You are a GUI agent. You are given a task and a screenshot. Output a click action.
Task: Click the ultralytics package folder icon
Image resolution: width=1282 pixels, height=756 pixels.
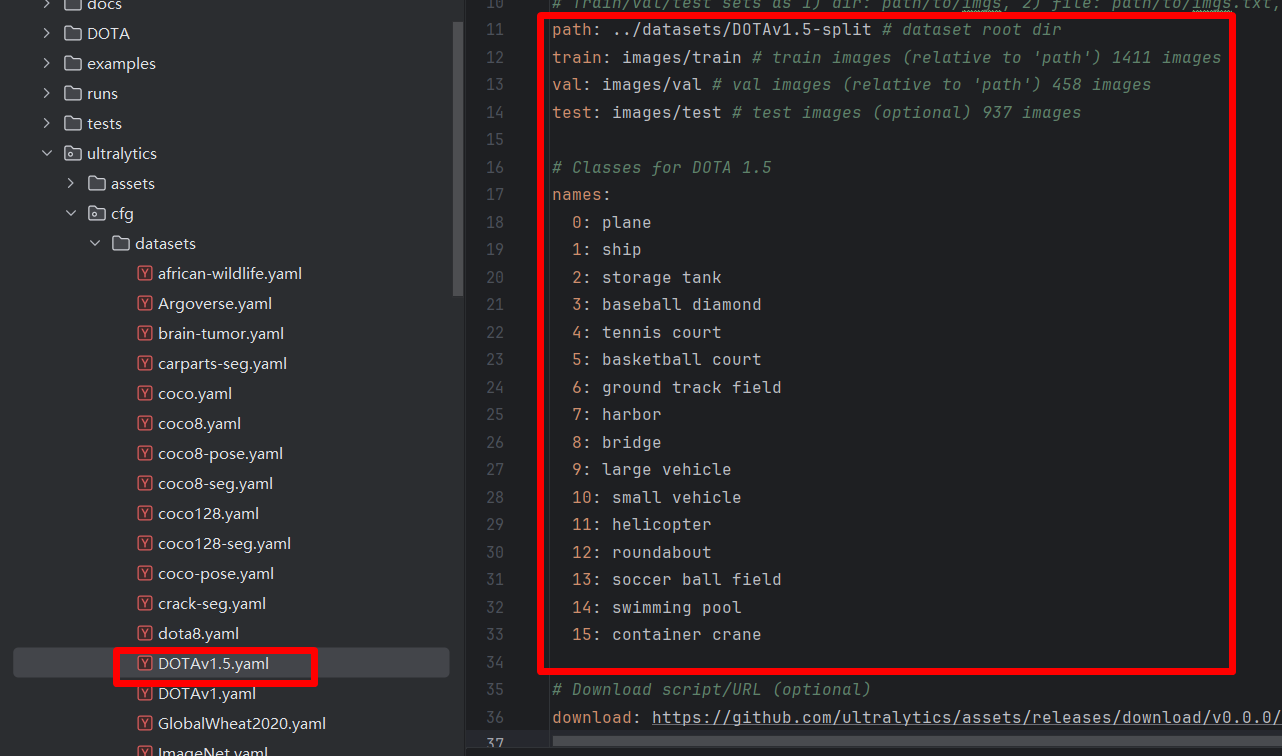tap(71, 153)
